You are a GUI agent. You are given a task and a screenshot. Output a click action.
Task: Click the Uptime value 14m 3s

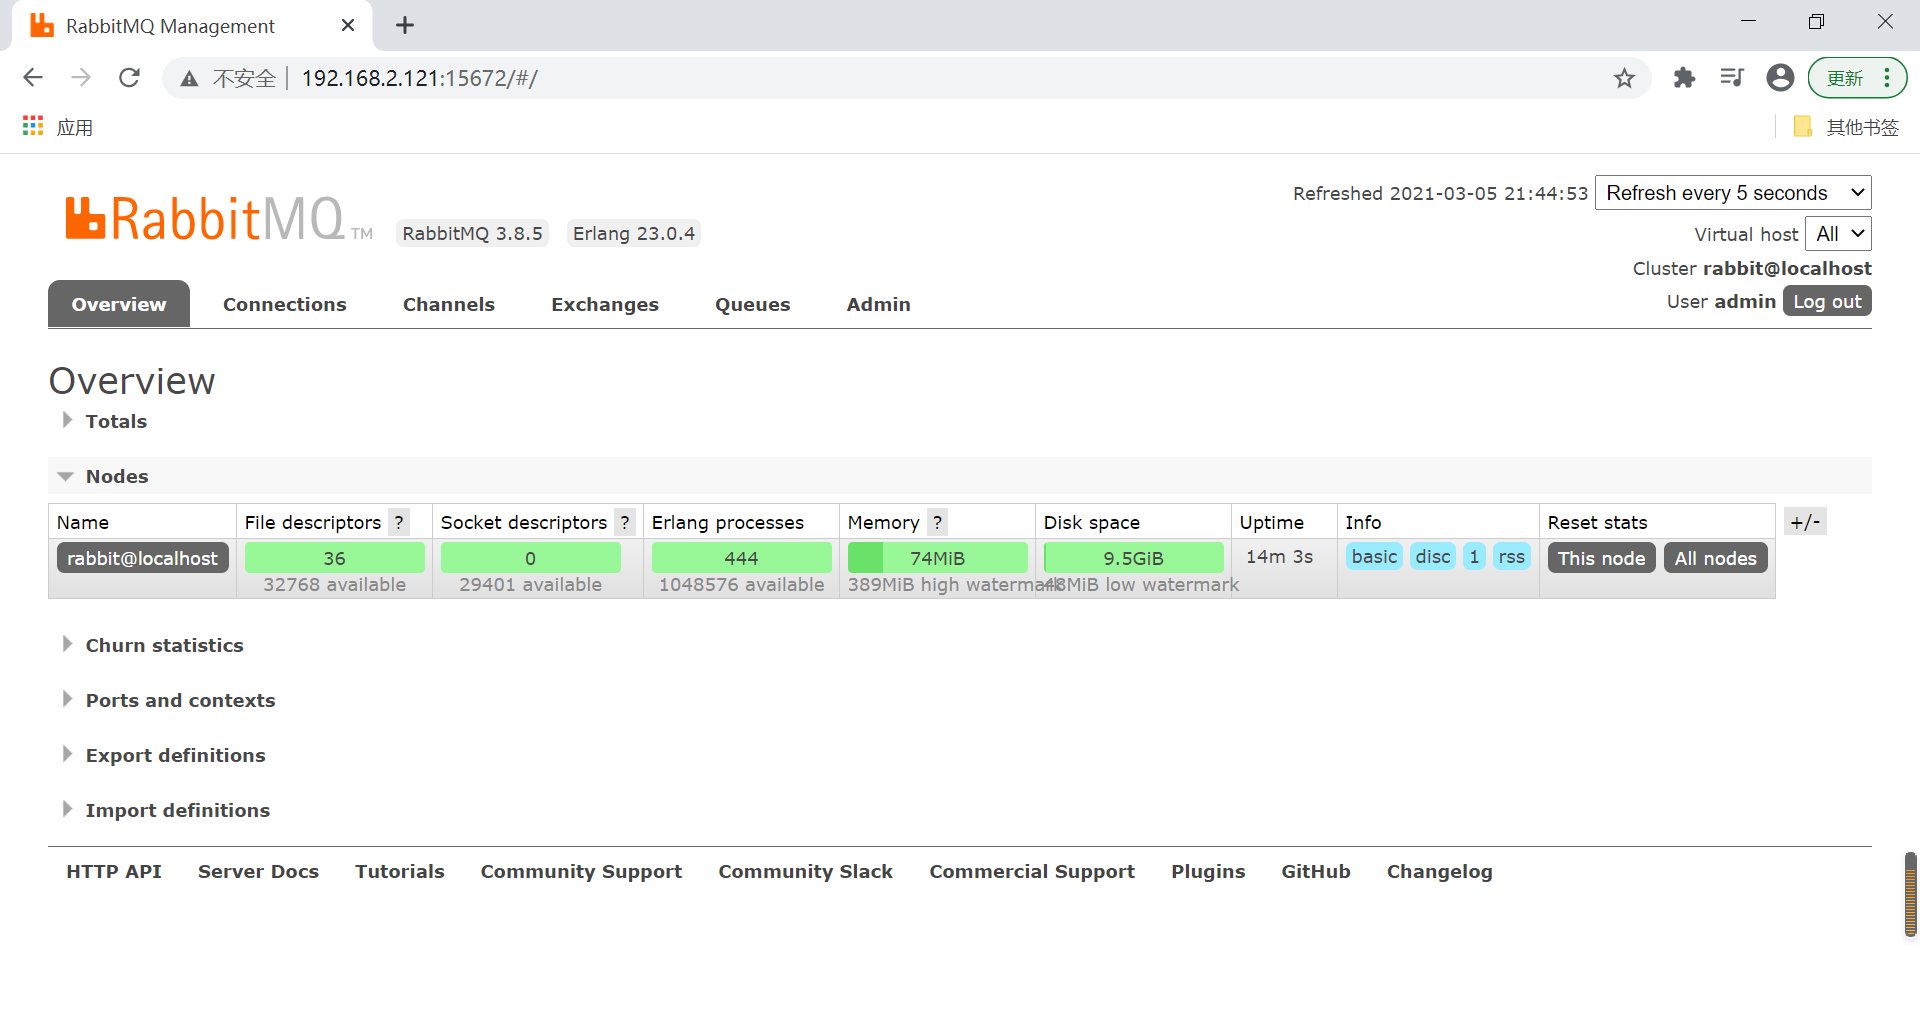[1279, 556]
